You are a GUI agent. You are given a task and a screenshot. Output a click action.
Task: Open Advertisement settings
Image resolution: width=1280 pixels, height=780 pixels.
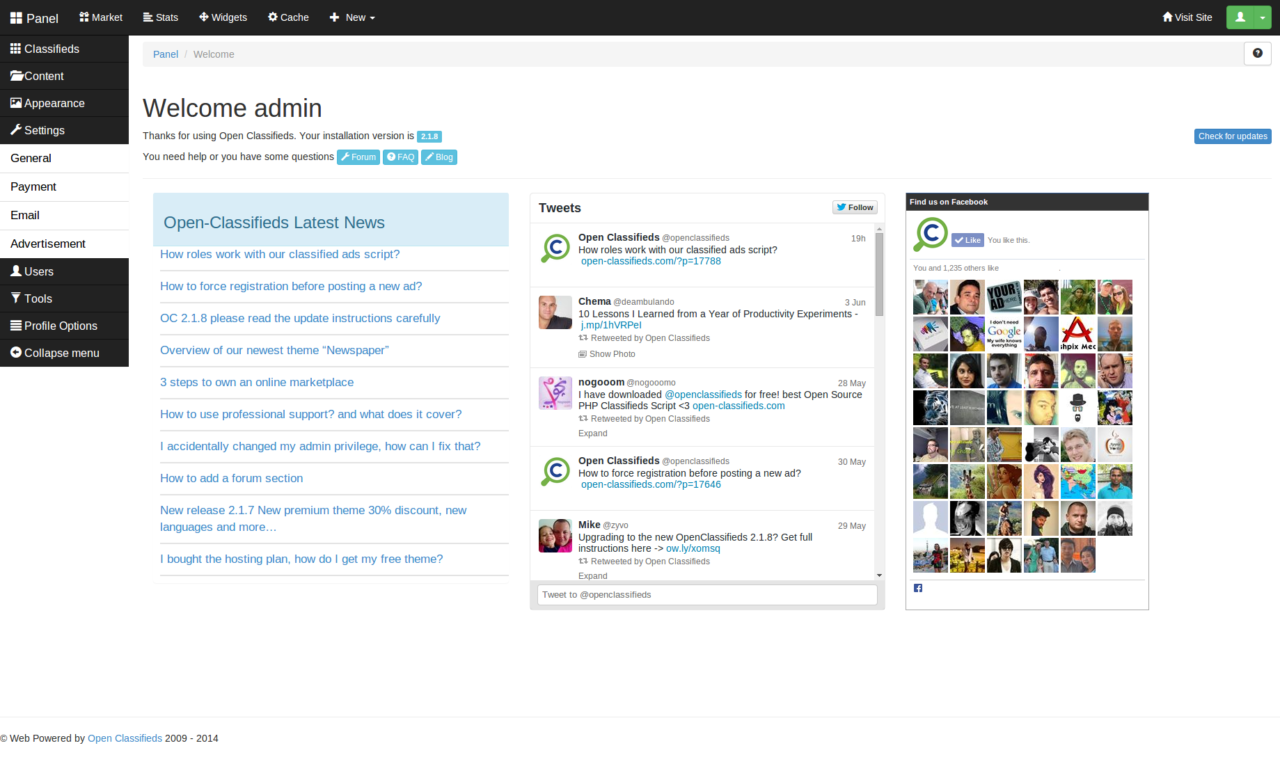(x=64, y=244)
